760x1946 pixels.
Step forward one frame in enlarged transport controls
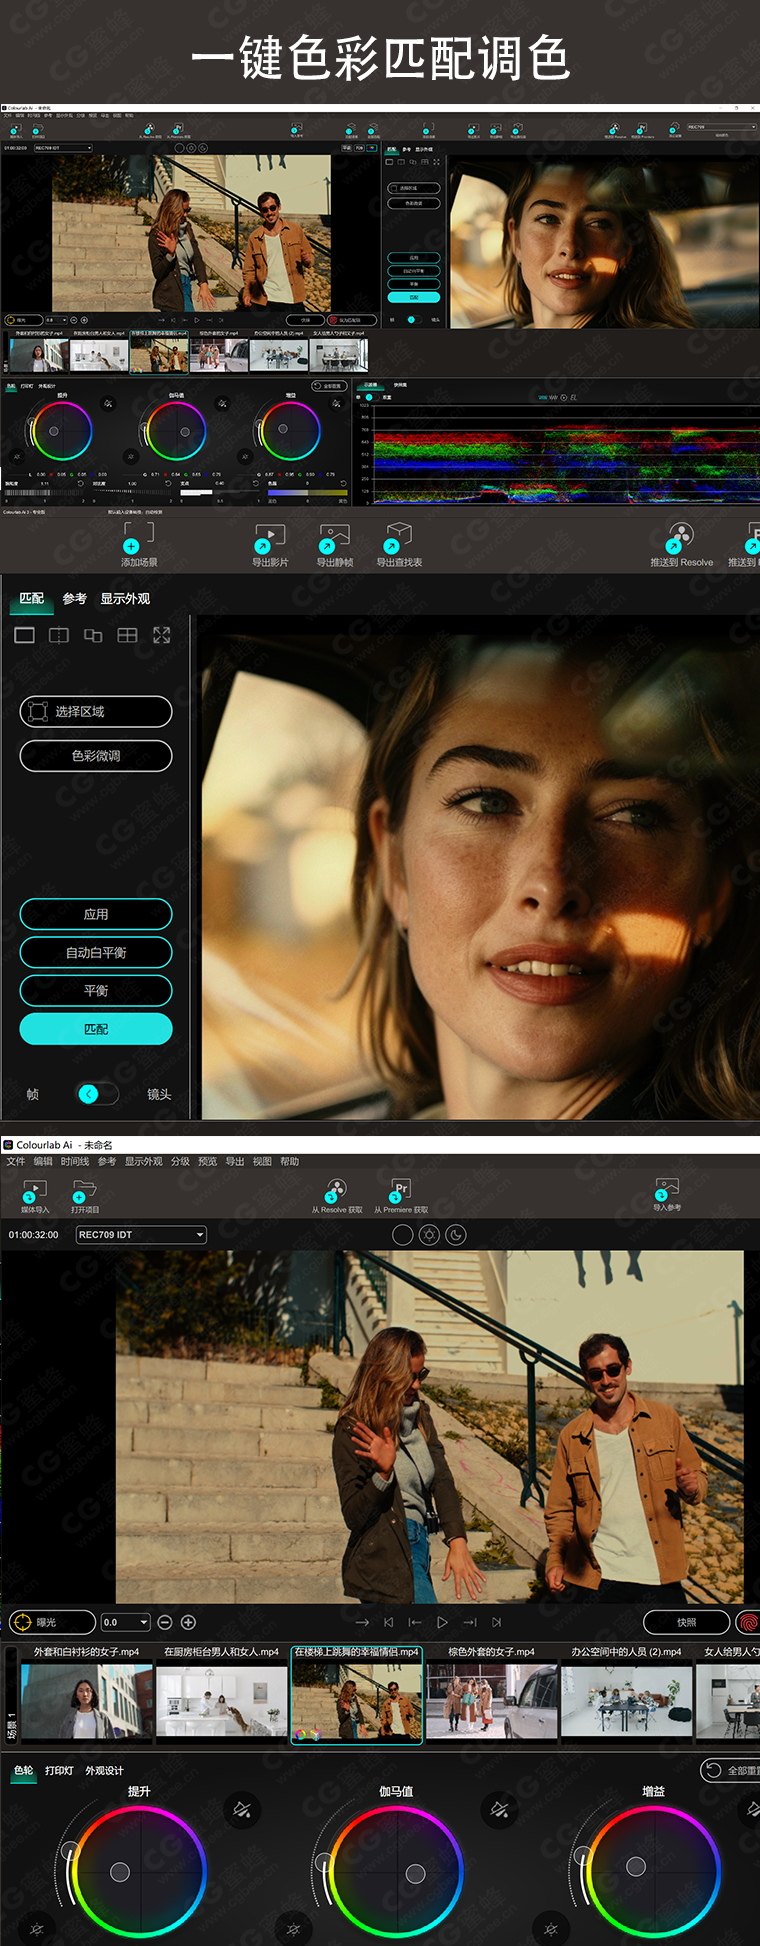[470, 1622]
